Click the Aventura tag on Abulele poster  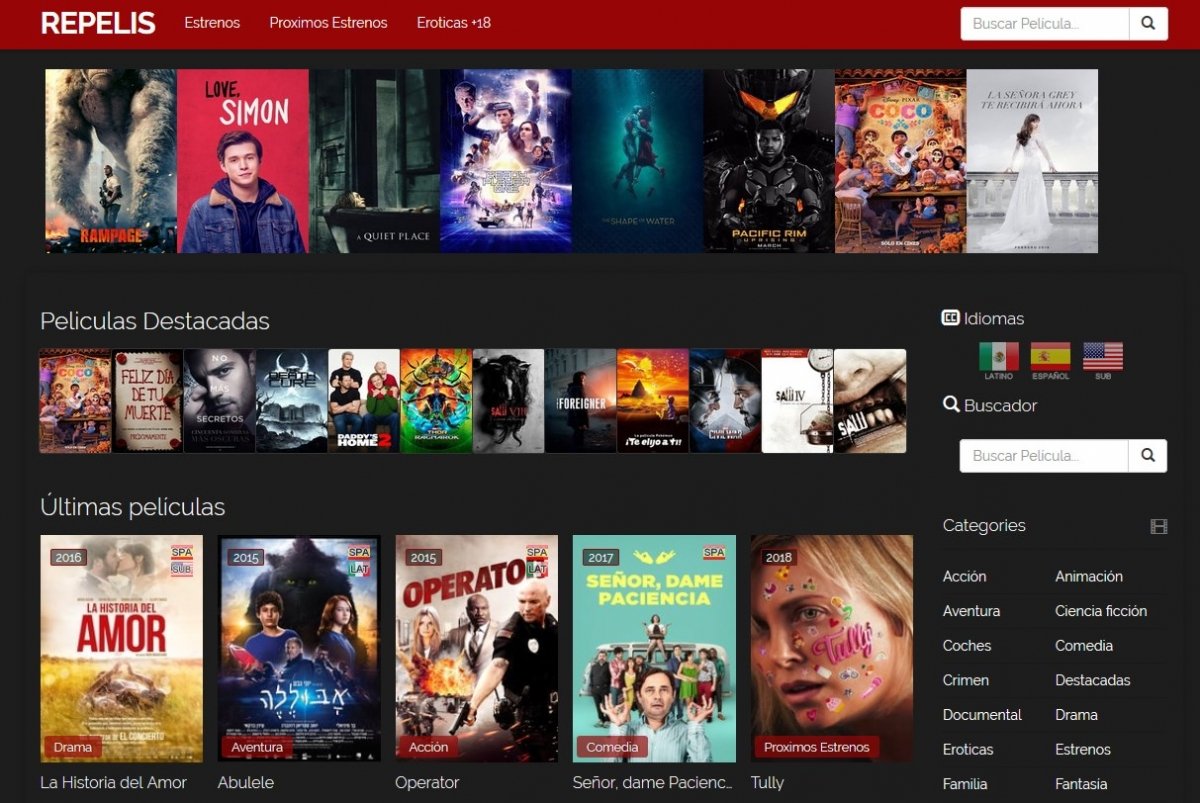pyautogui.click(x=257, y=747)
